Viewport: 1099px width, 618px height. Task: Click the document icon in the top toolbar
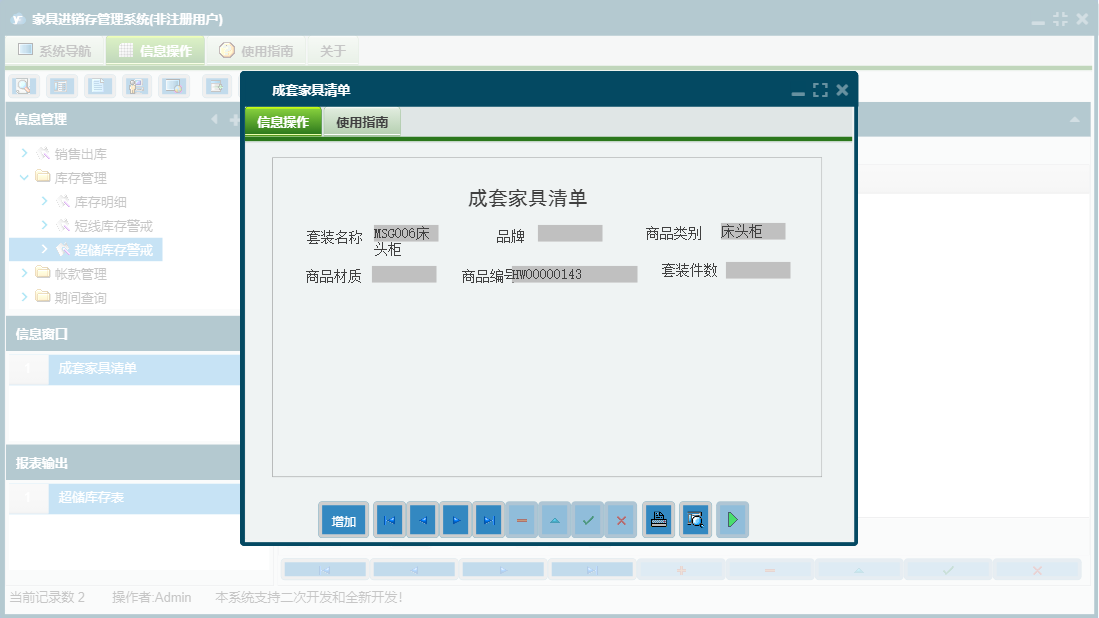[97, 86]
